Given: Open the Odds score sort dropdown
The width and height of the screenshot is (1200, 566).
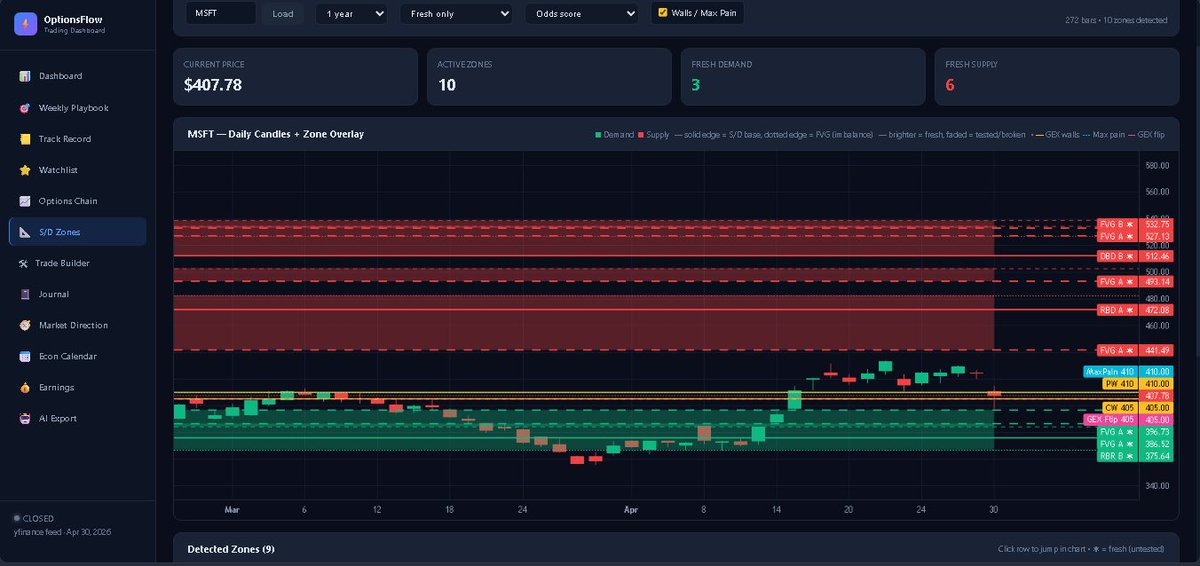Looking at the screenshot, I should click(x=581, y=13).
